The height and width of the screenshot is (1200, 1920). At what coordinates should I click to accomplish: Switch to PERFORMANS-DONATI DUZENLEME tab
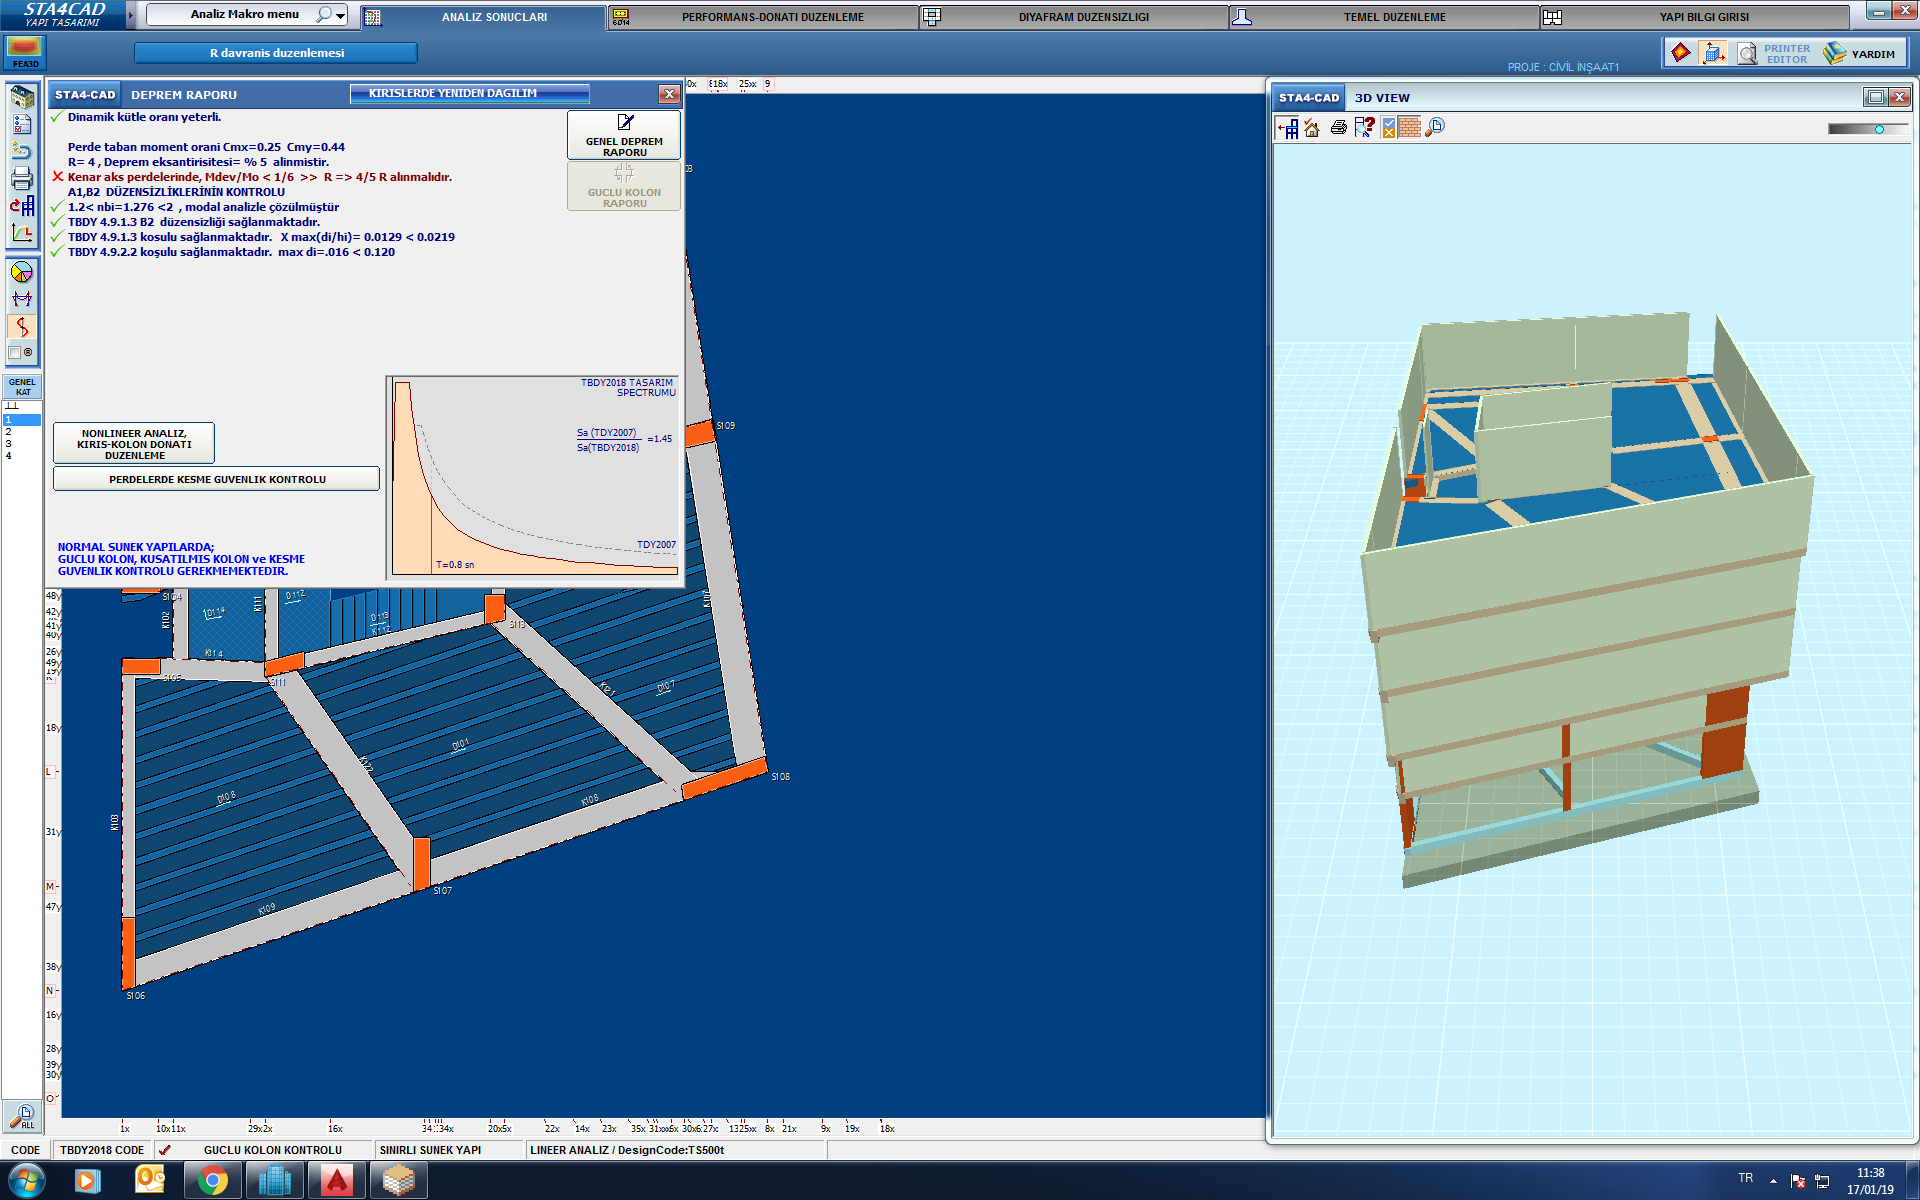[772, 17]
